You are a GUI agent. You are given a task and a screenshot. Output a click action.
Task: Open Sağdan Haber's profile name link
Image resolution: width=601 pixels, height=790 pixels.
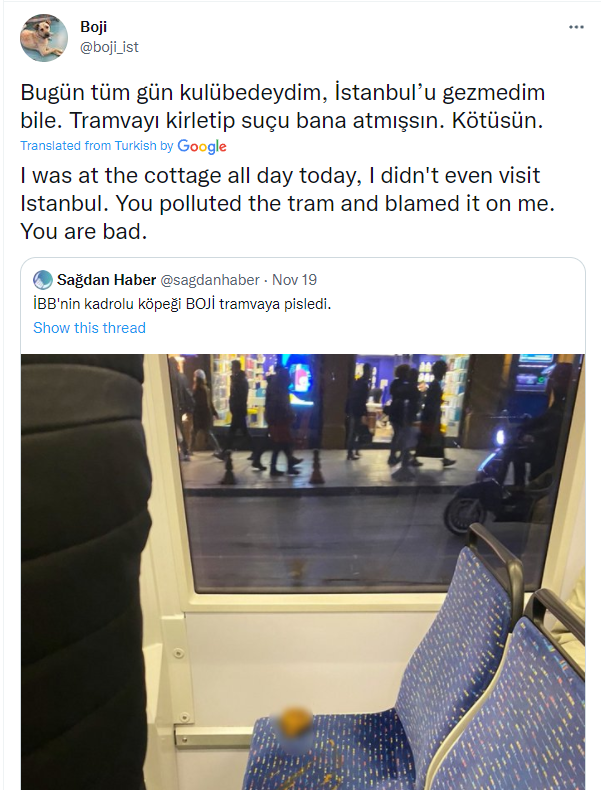click(103, 280)
